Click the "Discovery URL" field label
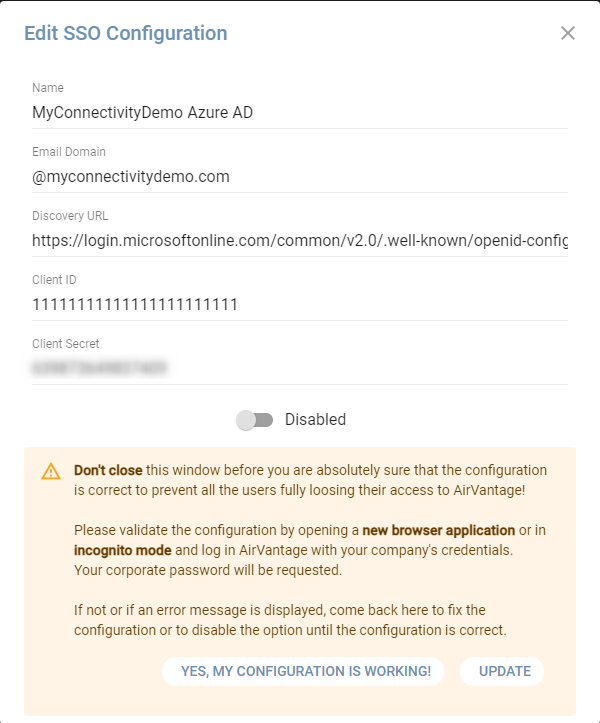 (70, 216)
